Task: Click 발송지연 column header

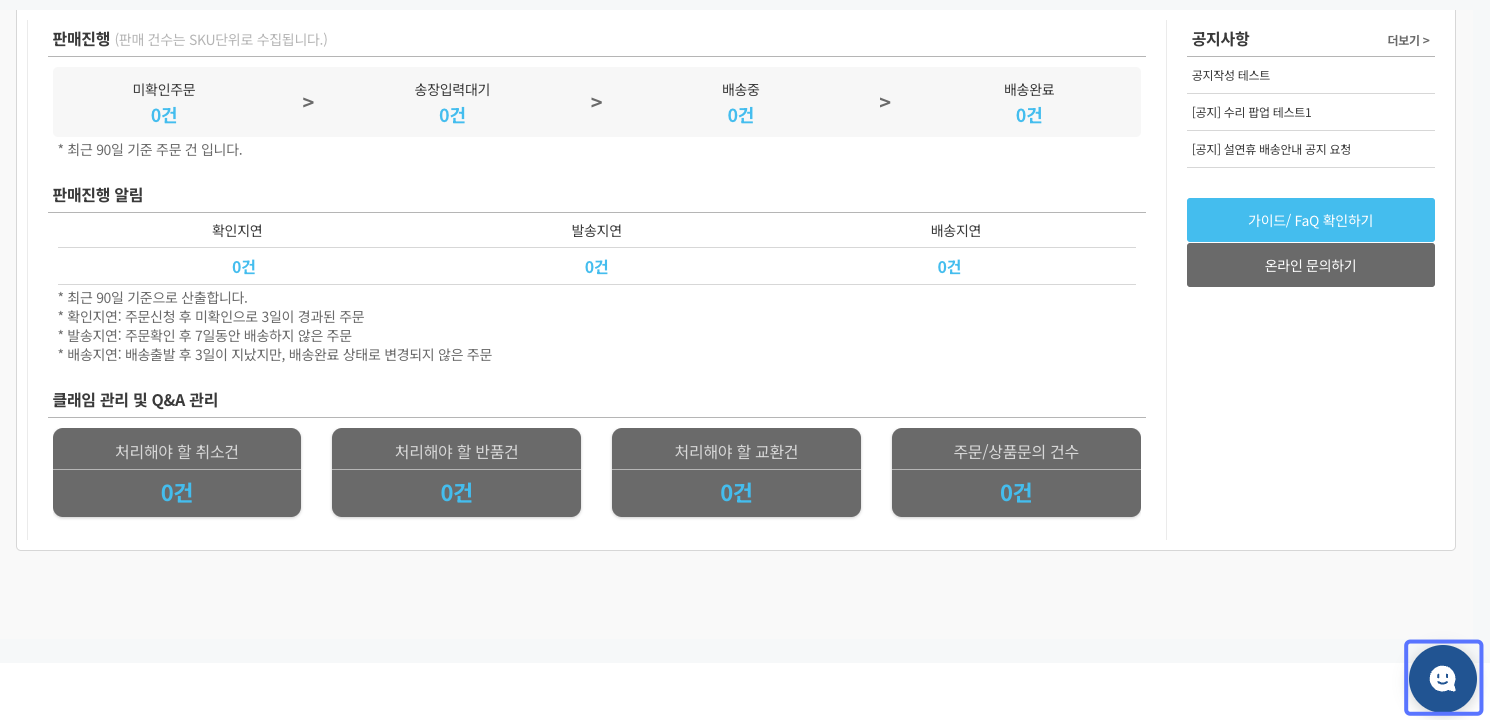Action: (x=596, y=230)
